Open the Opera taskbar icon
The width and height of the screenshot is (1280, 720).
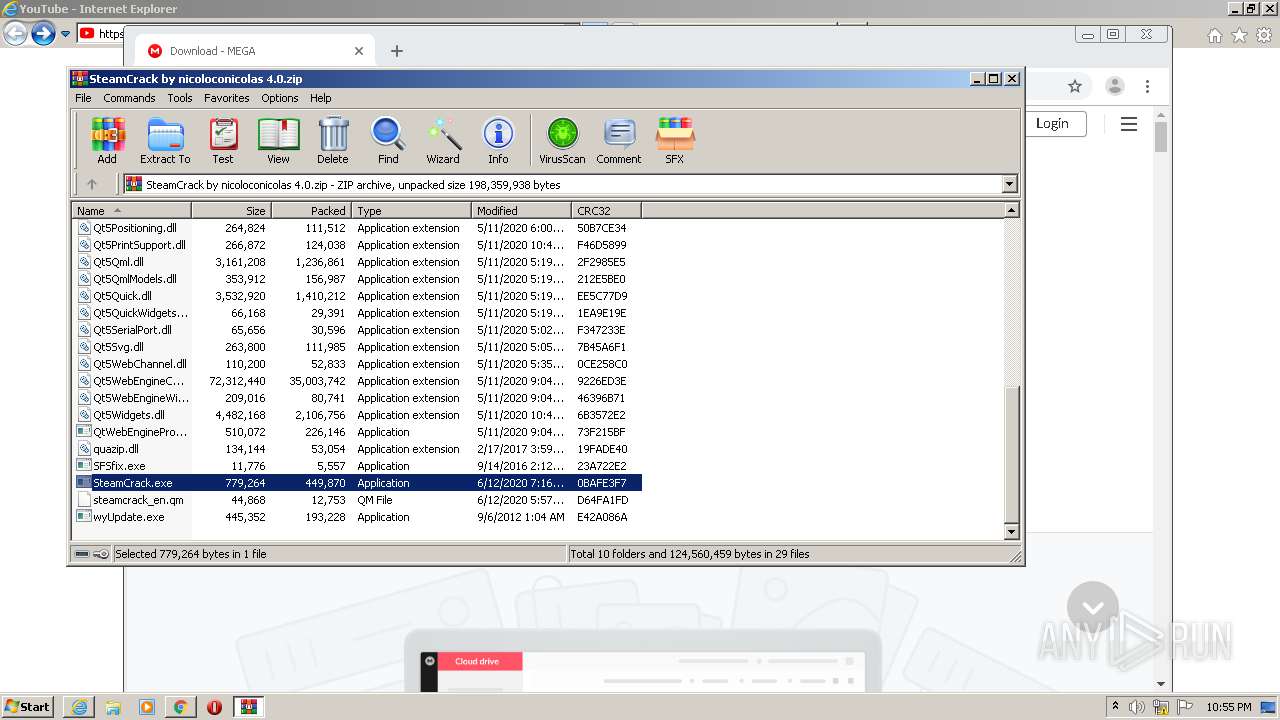[x=214, y=707]
